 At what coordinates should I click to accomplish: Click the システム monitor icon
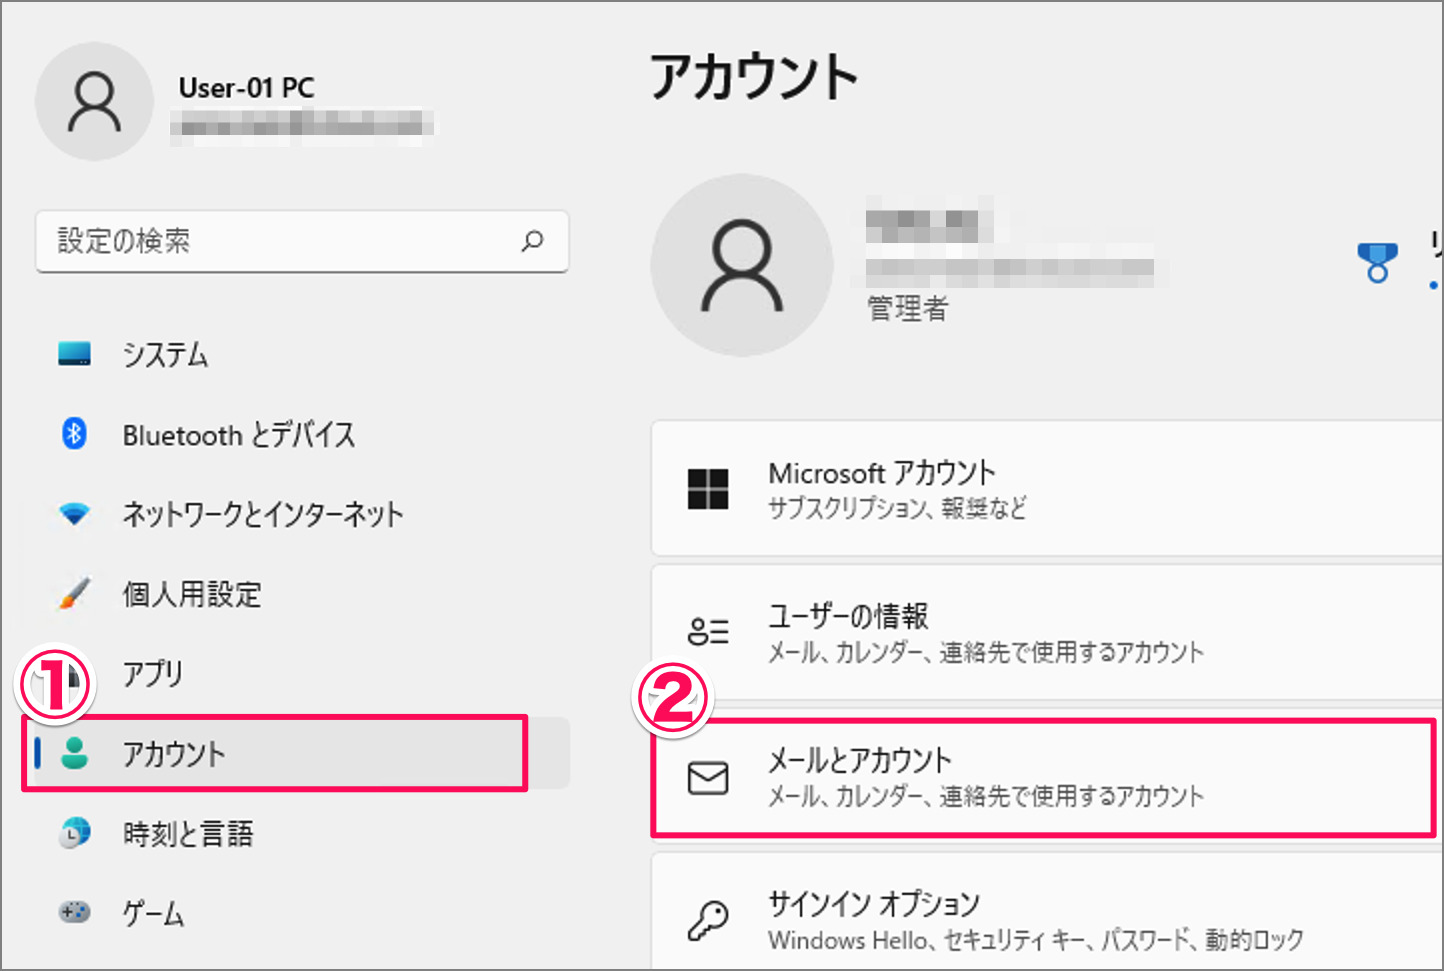pyautogui.click(x=74, y=354)
